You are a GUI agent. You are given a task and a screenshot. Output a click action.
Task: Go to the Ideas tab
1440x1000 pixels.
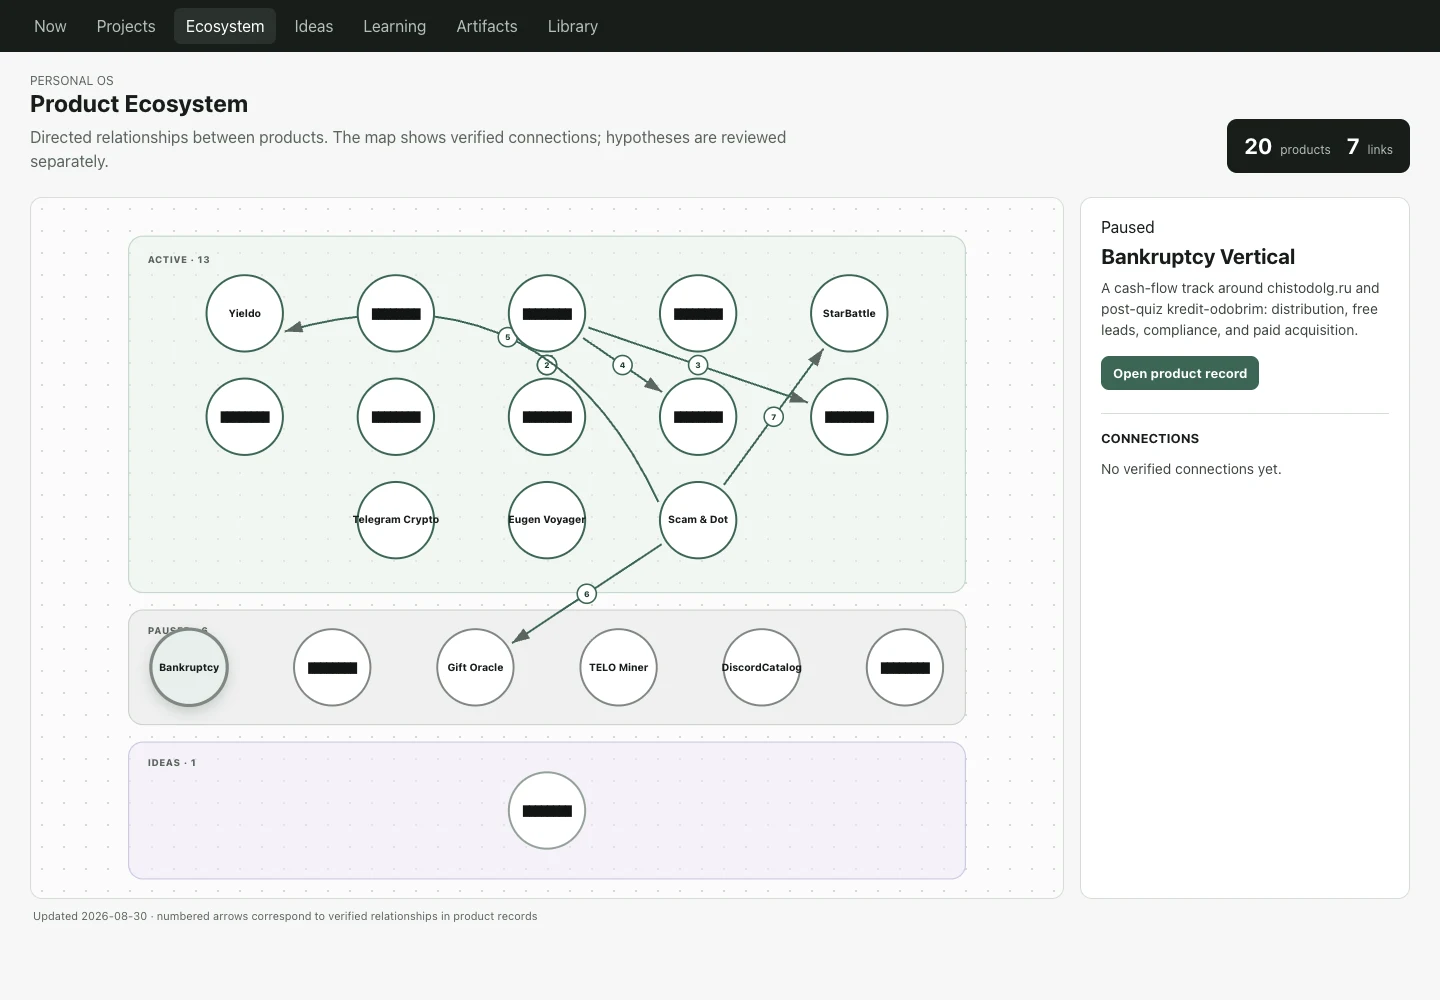pyautogui.click(x=313, y=26)
